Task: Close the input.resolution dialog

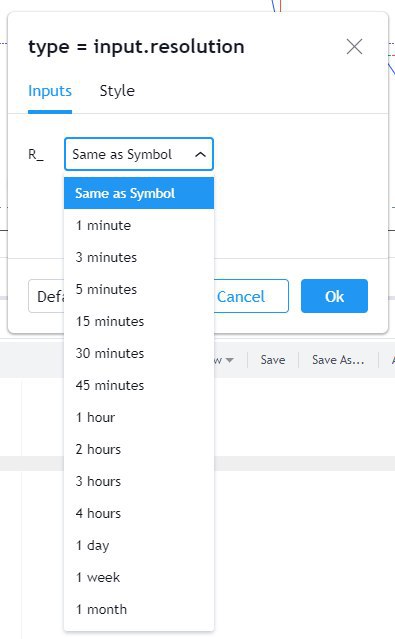Action: tap(354, 46)
